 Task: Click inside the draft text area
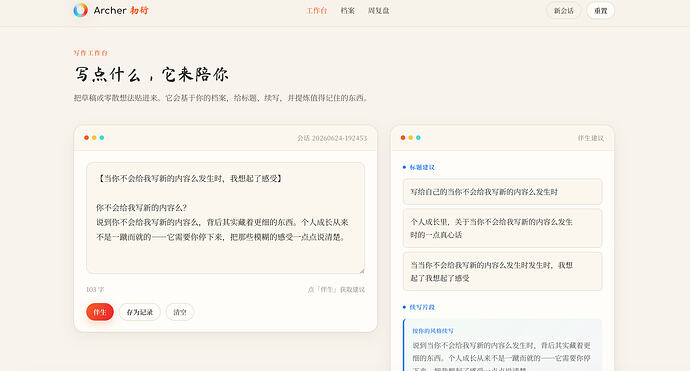226,218
